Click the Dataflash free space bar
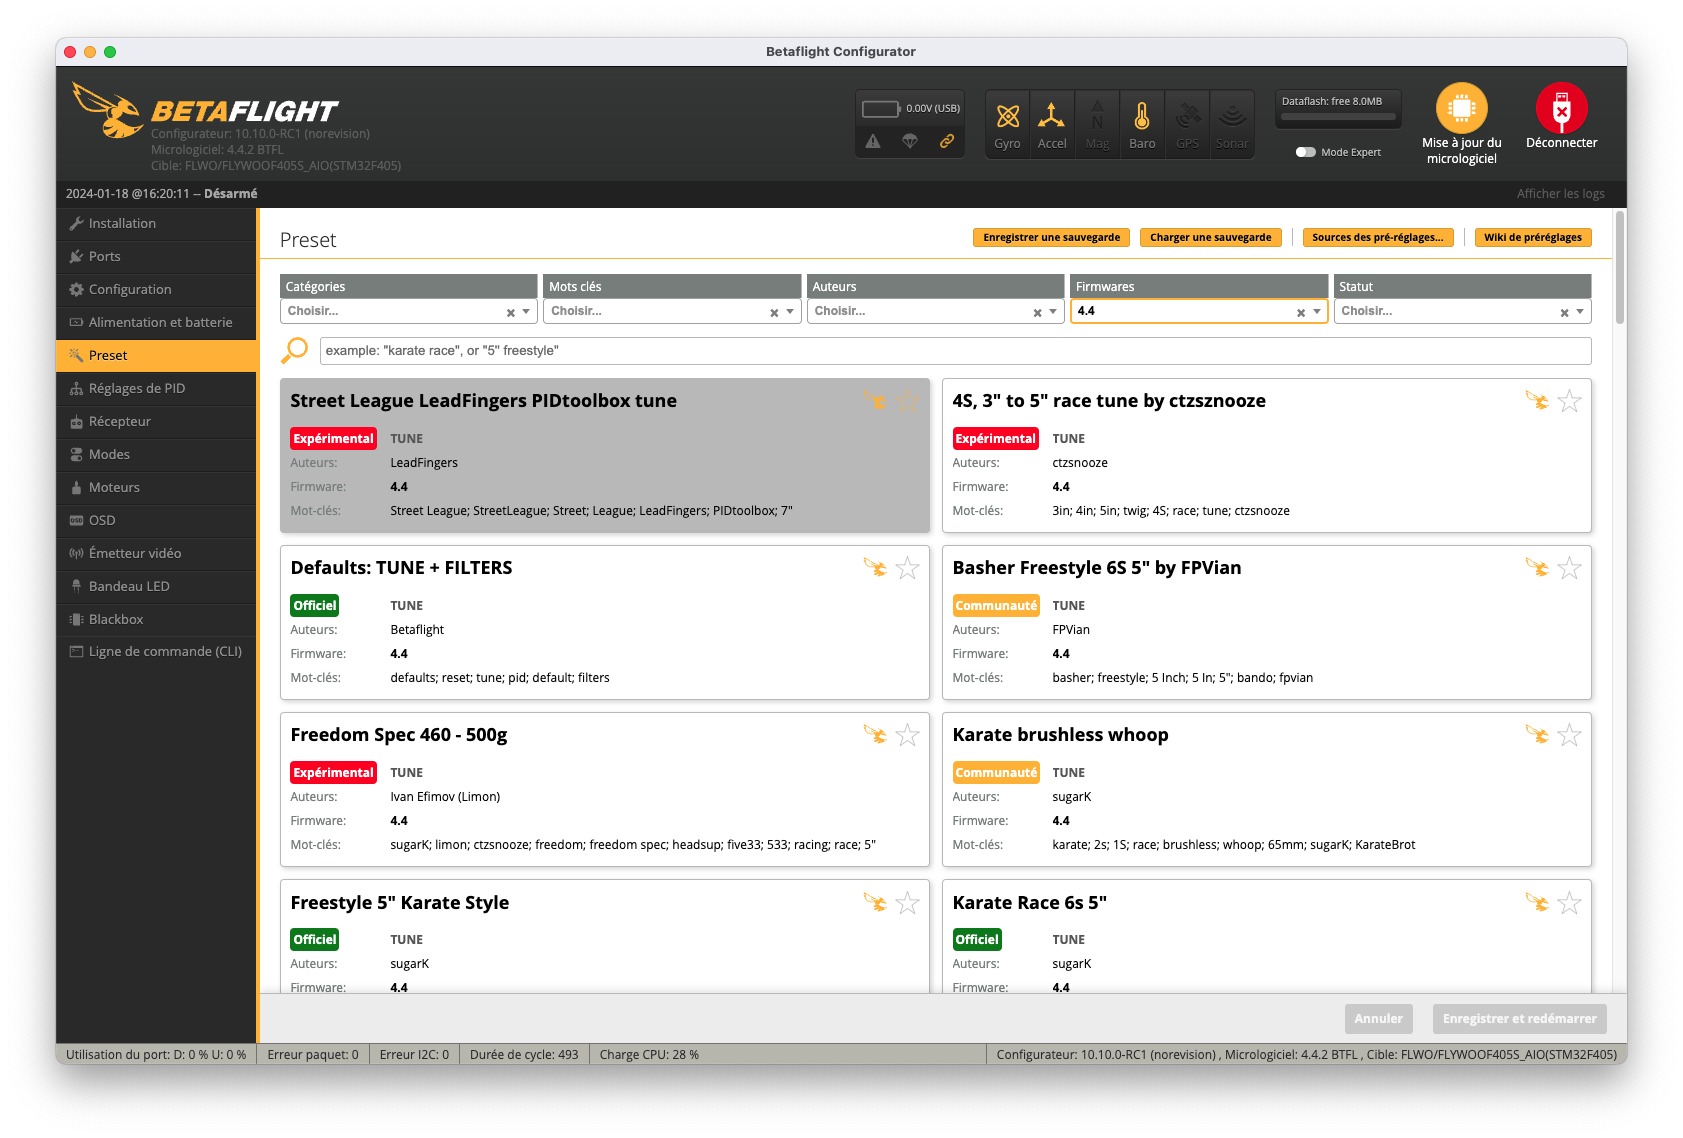Screen dimensions: 1683x1138 (x=1338, y=117)
